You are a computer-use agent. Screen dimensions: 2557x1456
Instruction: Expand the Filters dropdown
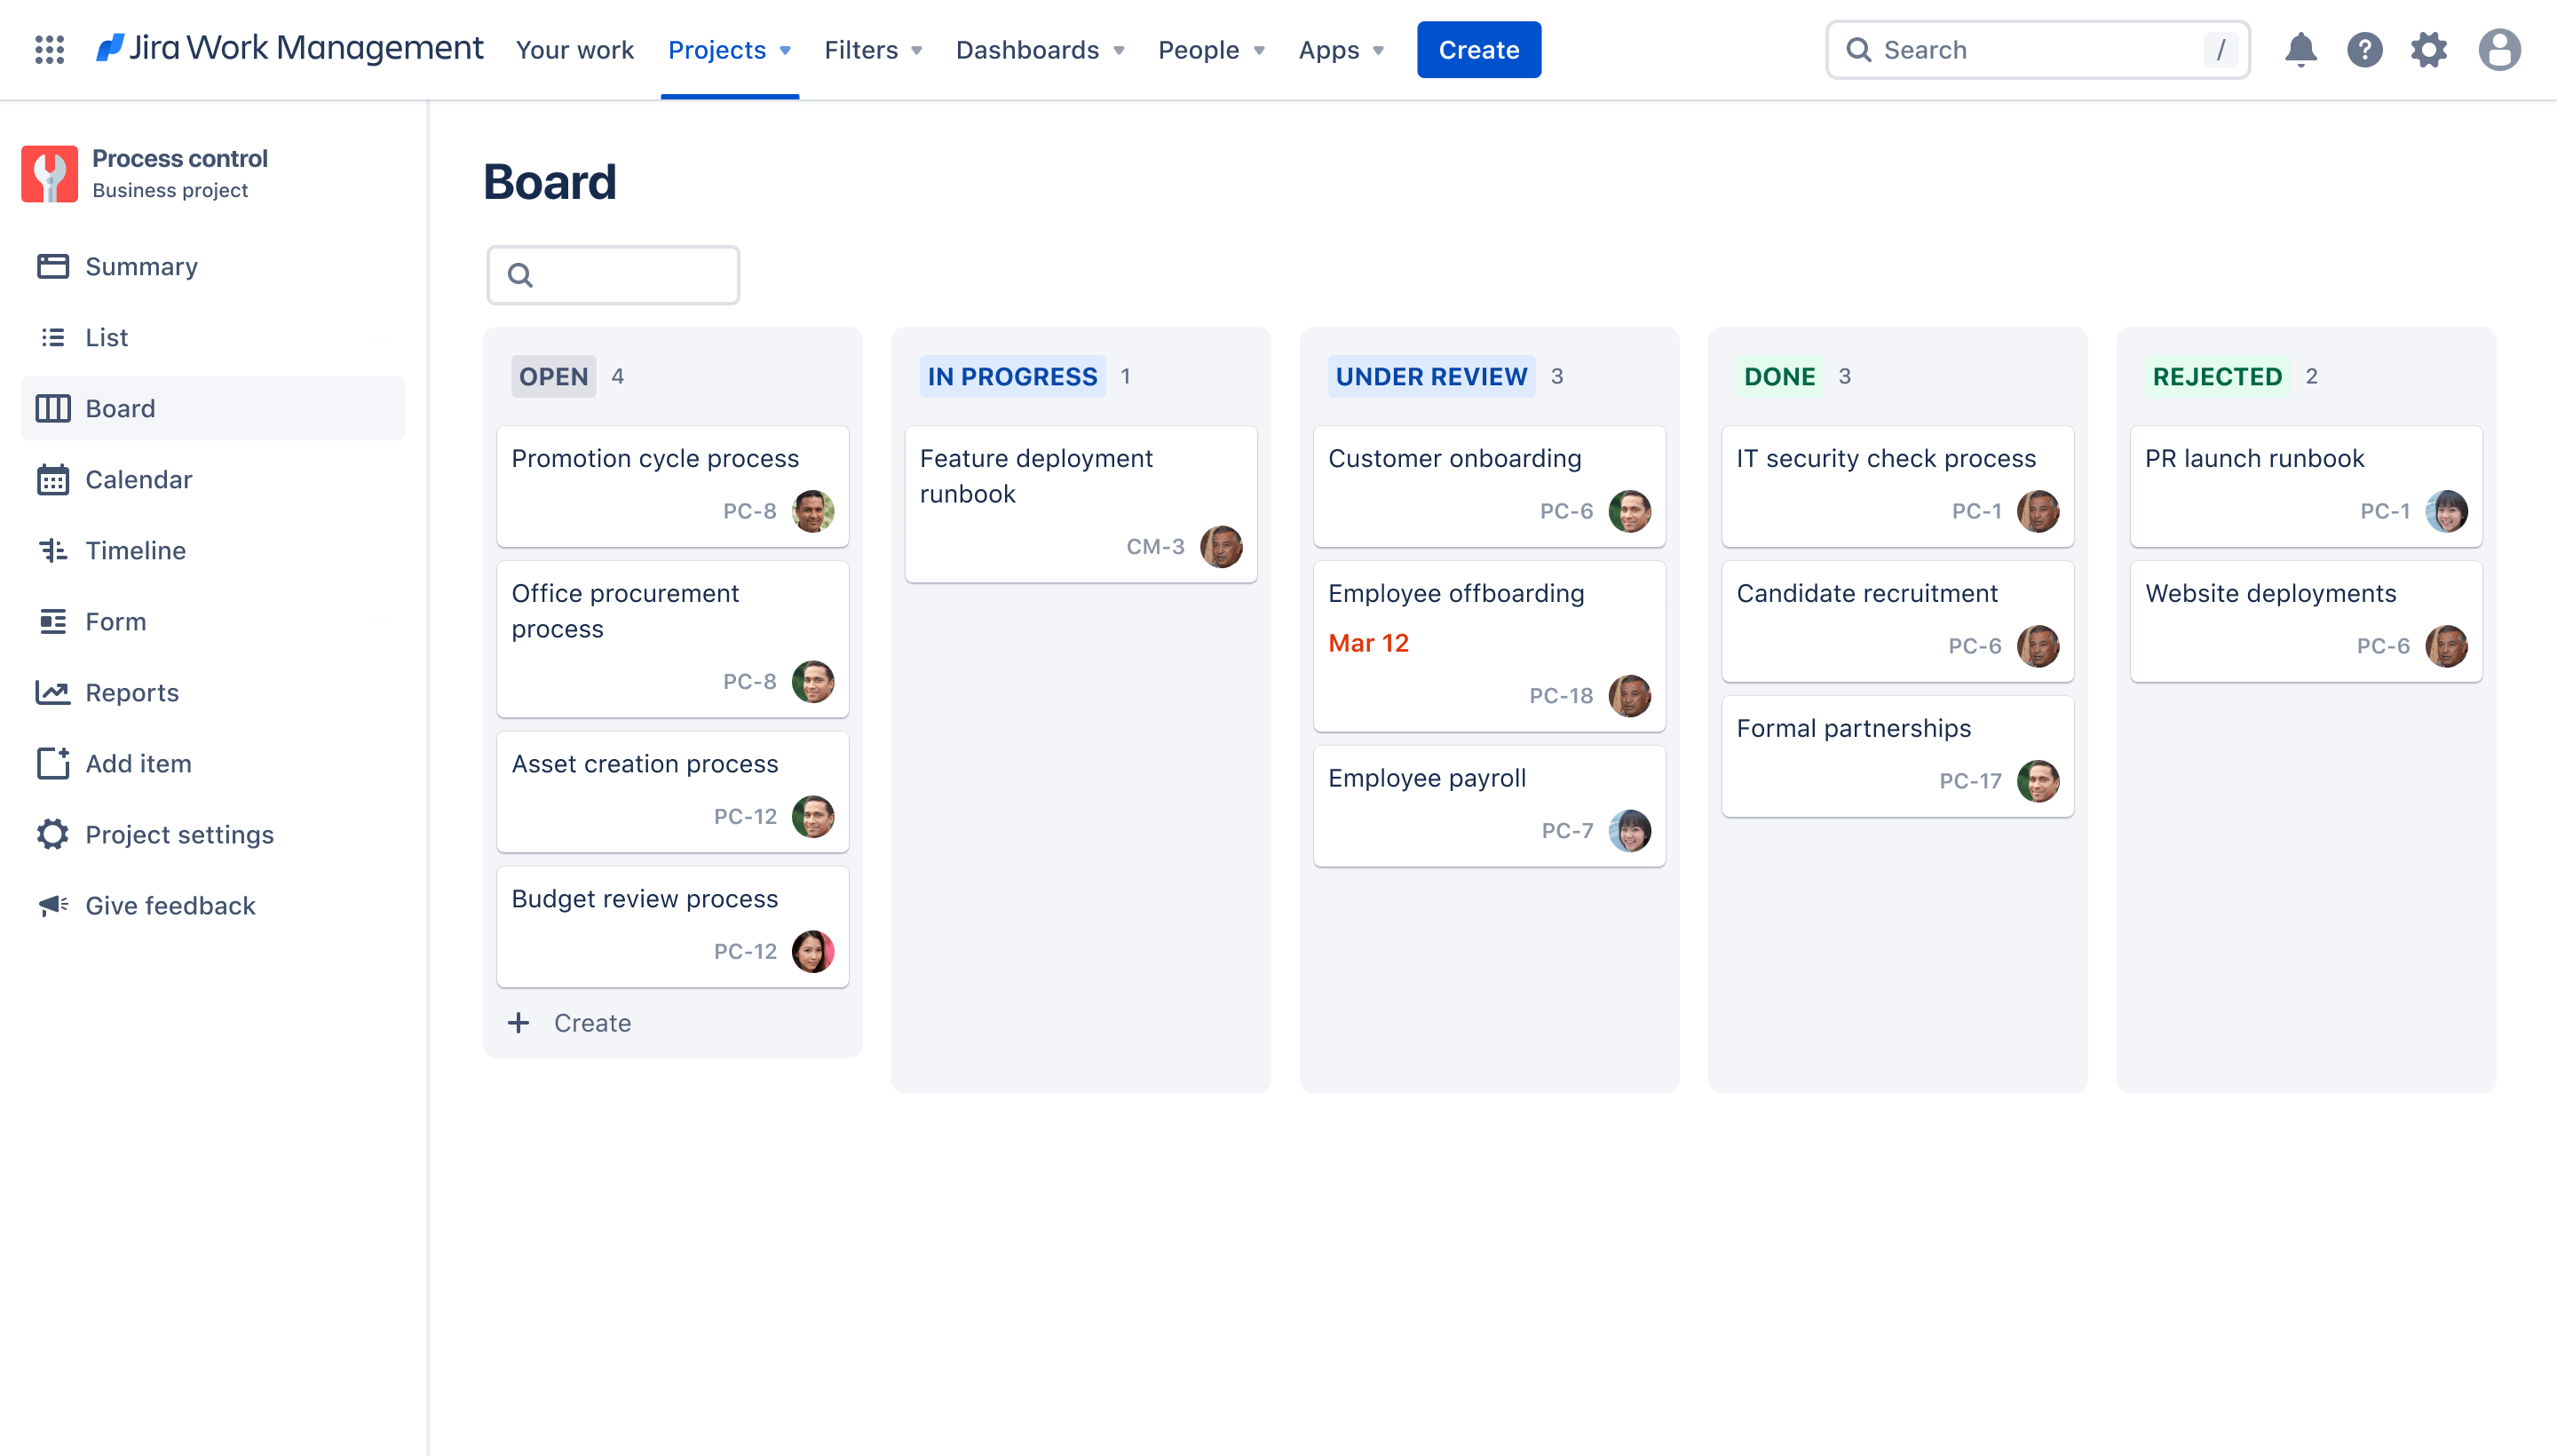[x=873, y=49]
